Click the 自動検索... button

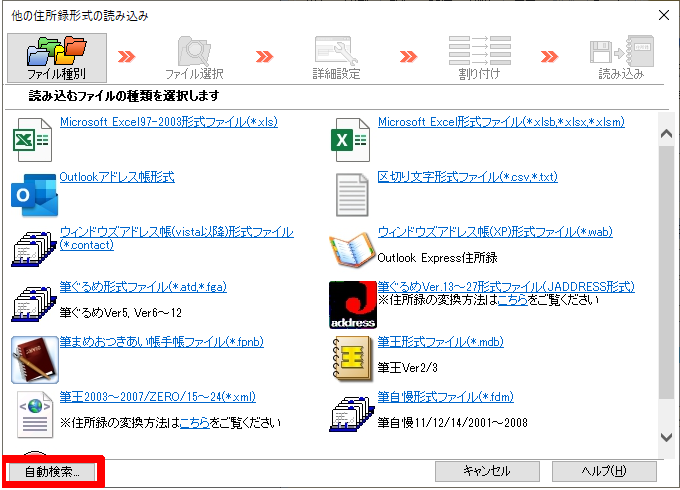52,471
